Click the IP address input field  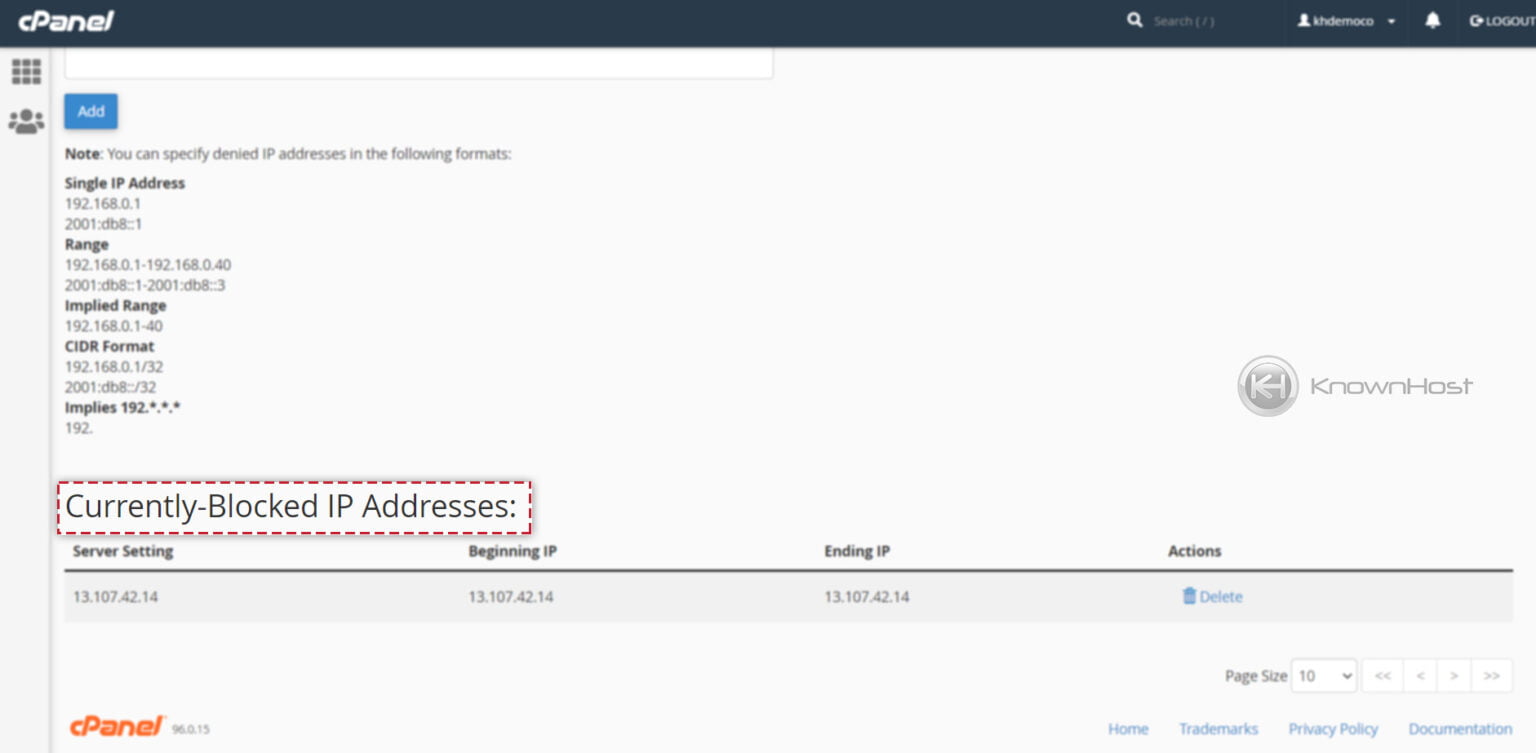(420, 60)
